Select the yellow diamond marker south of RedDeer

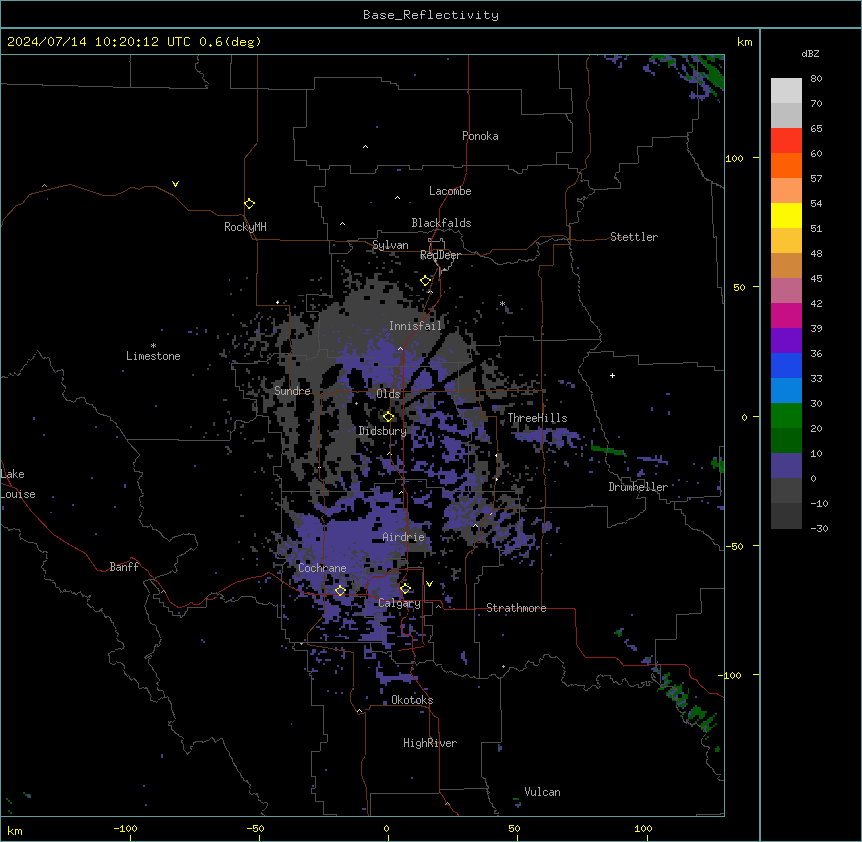pos(426,281)
